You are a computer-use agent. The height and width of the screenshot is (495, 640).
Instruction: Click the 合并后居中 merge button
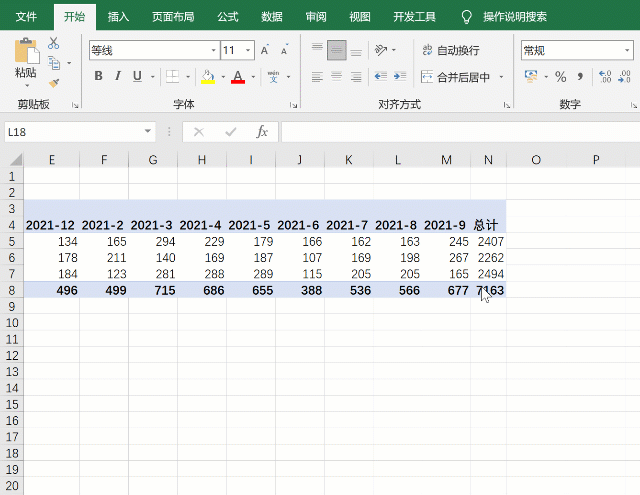click(456, 77)
